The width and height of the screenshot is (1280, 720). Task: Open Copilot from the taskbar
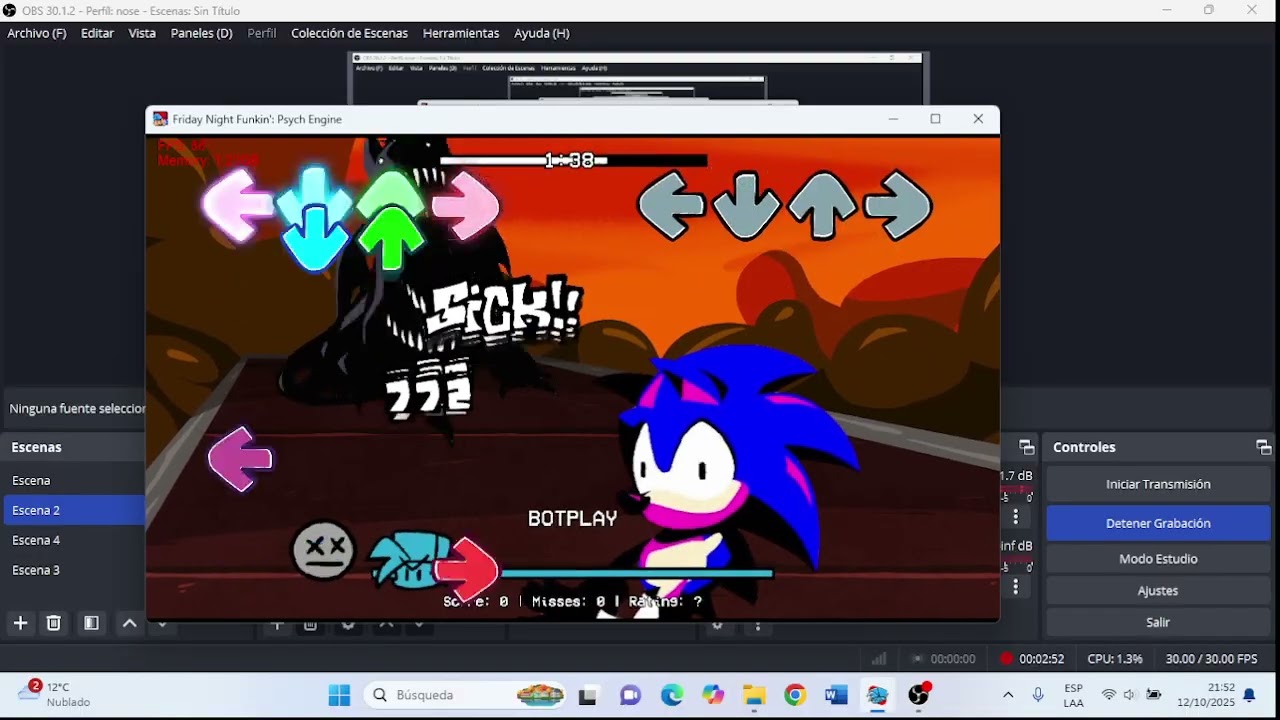[713, 695]
